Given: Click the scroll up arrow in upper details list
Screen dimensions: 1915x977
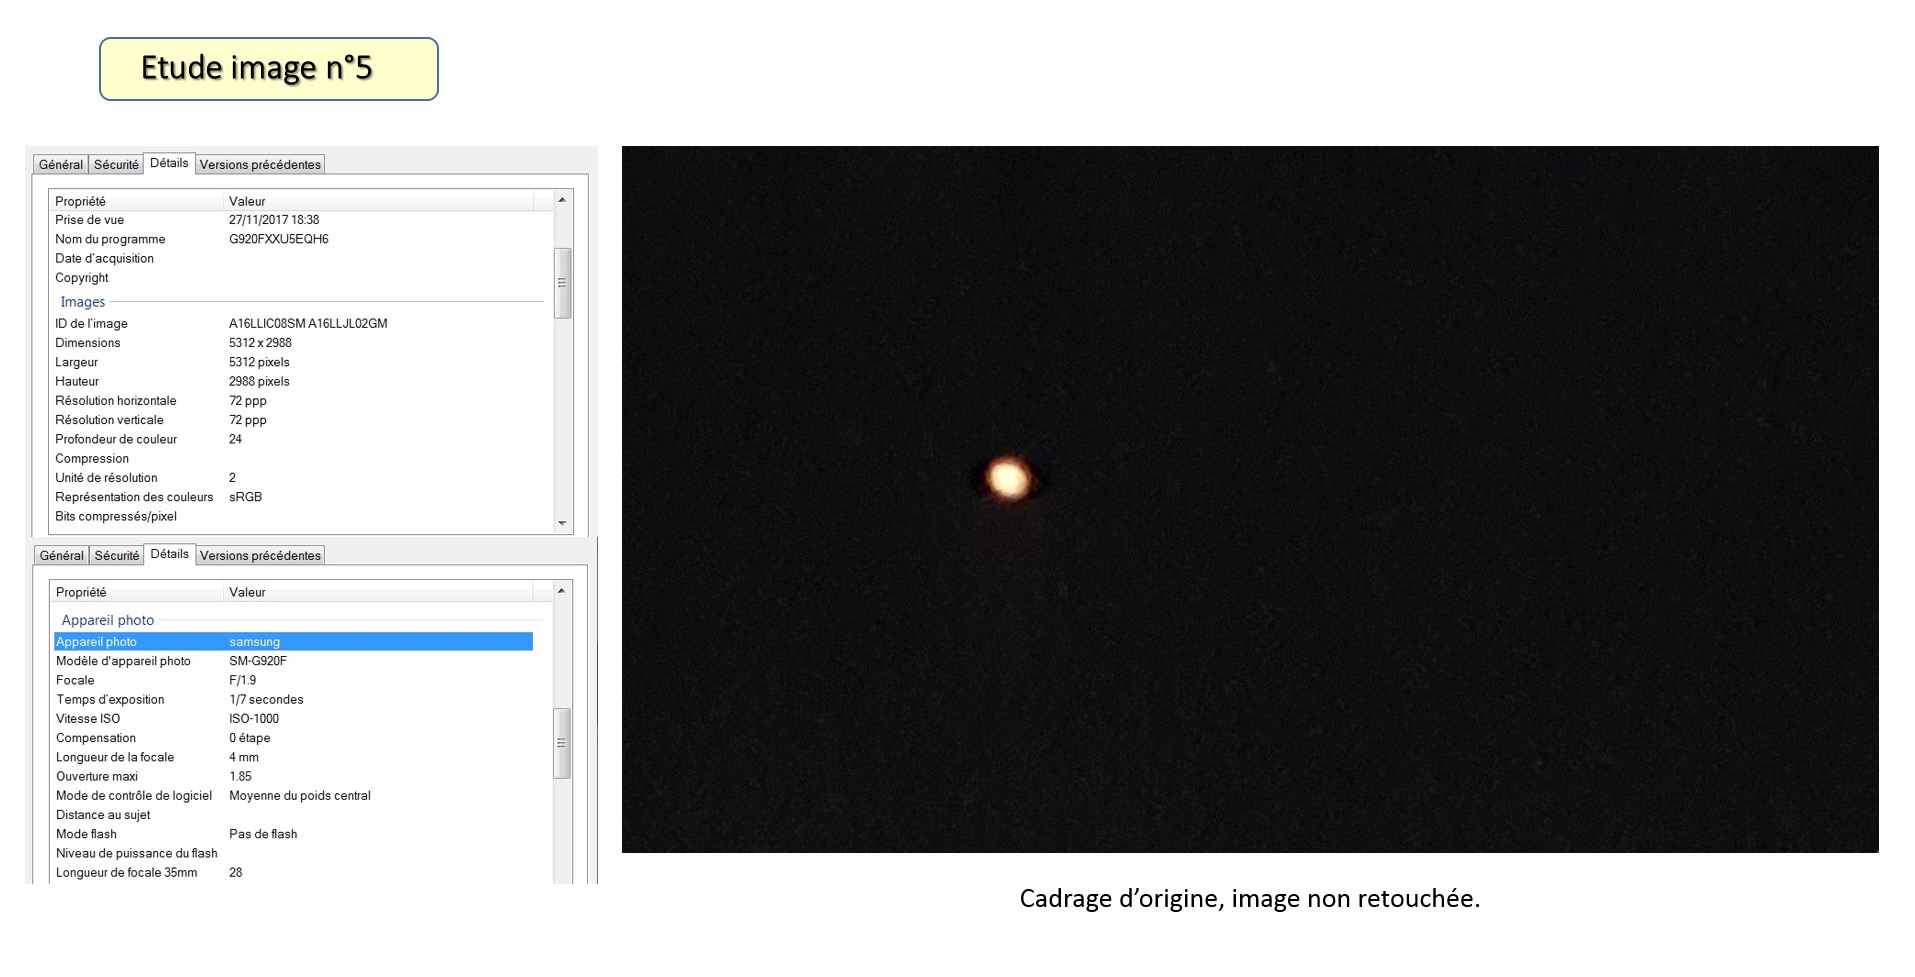Looking at the screenshot, I should point(562,200).
